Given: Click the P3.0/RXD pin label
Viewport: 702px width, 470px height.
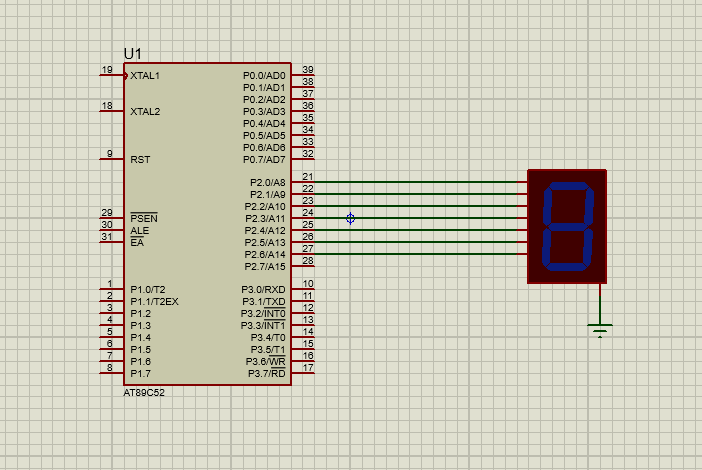Looking at the screenshot, I should [x=263, y=290].
